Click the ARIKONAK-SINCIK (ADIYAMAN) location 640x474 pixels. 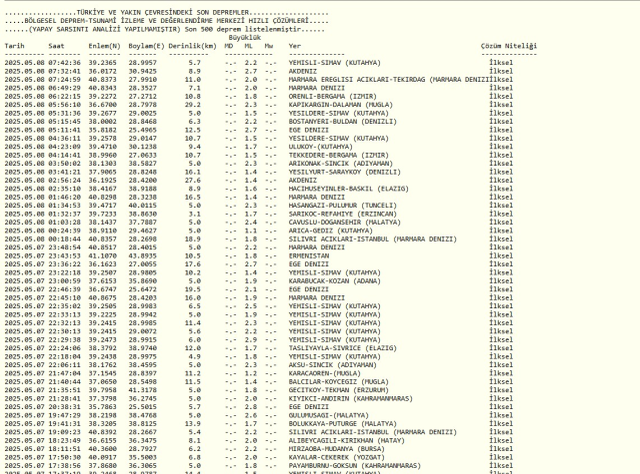(x=340, y=163)
